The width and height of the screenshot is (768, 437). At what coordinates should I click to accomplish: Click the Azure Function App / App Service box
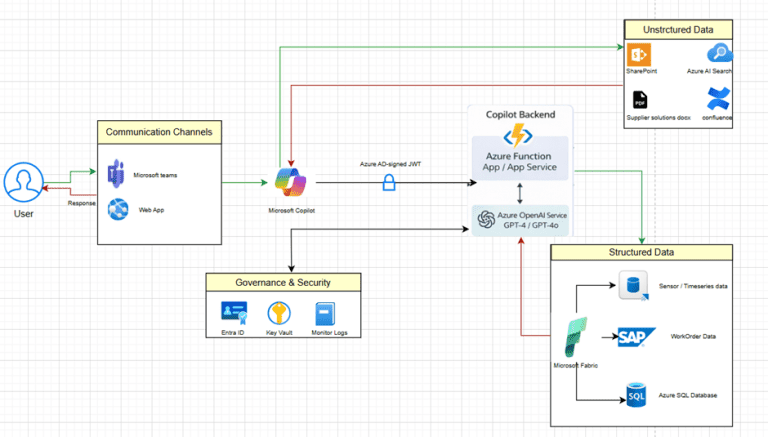tap(520, 158)
